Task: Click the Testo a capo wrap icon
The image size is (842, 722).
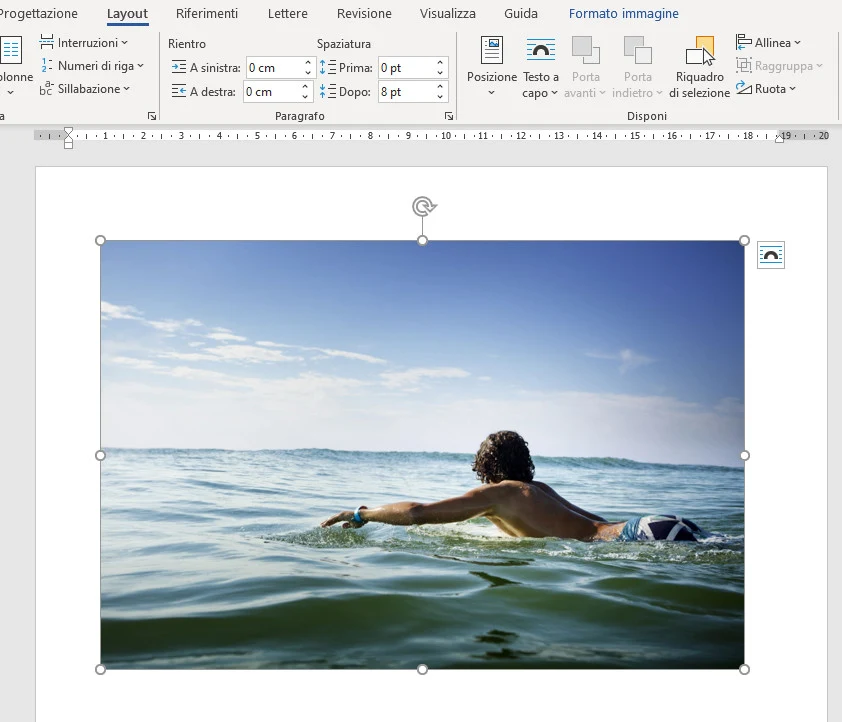Action: coord(541,51)
